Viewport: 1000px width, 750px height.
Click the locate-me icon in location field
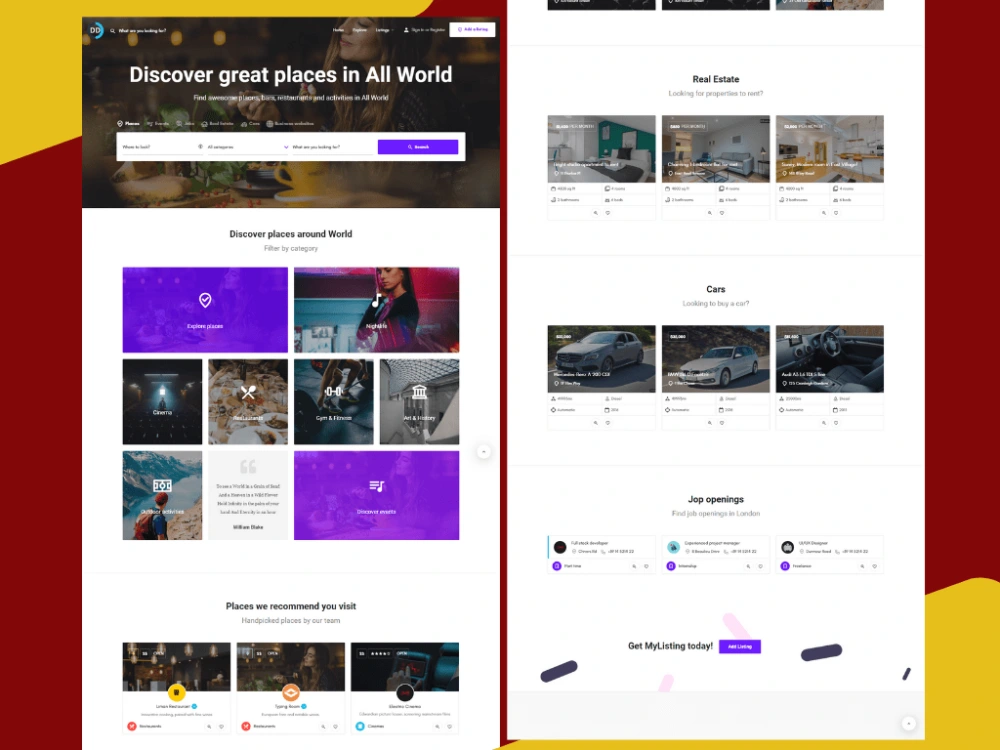(x=200, y=147)
